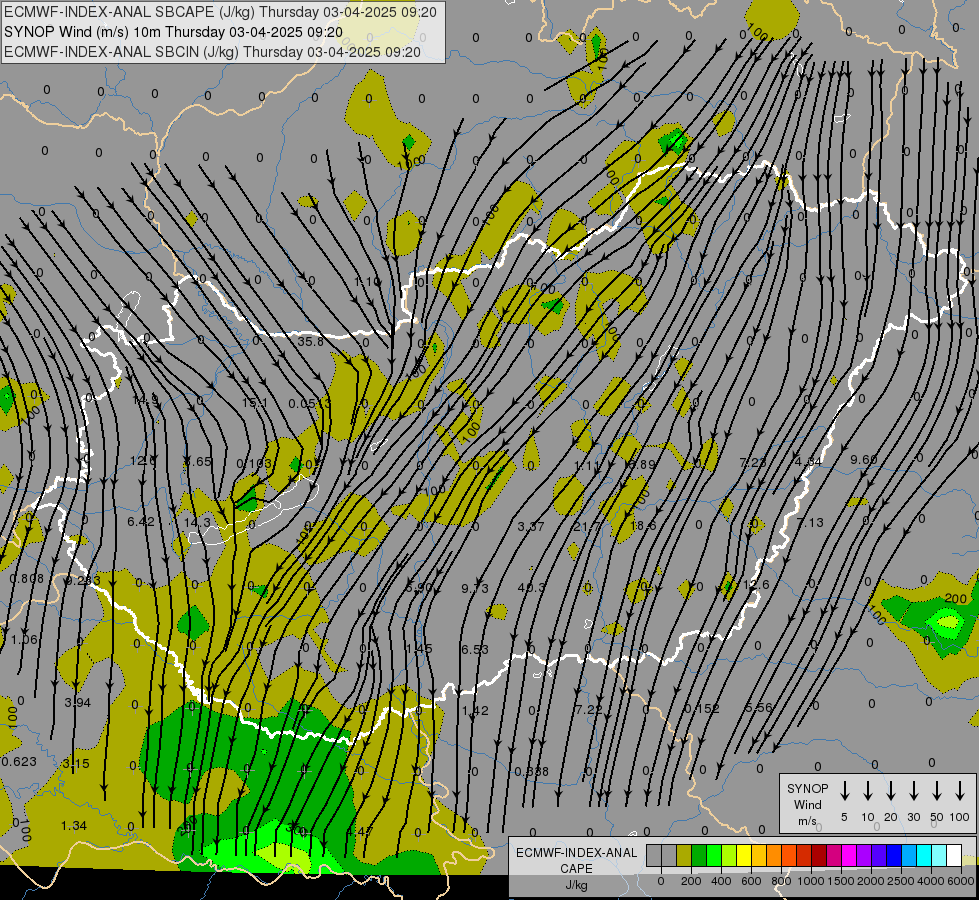
Task: Click the map value '0.152'
Action: tap(702, 708)
